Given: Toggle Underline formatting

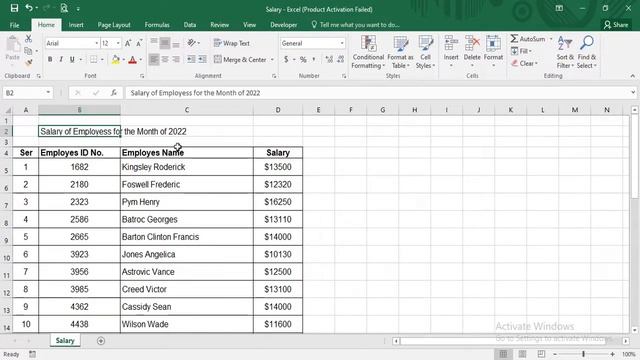Looking at the screenshot, I should coord(72,60).
